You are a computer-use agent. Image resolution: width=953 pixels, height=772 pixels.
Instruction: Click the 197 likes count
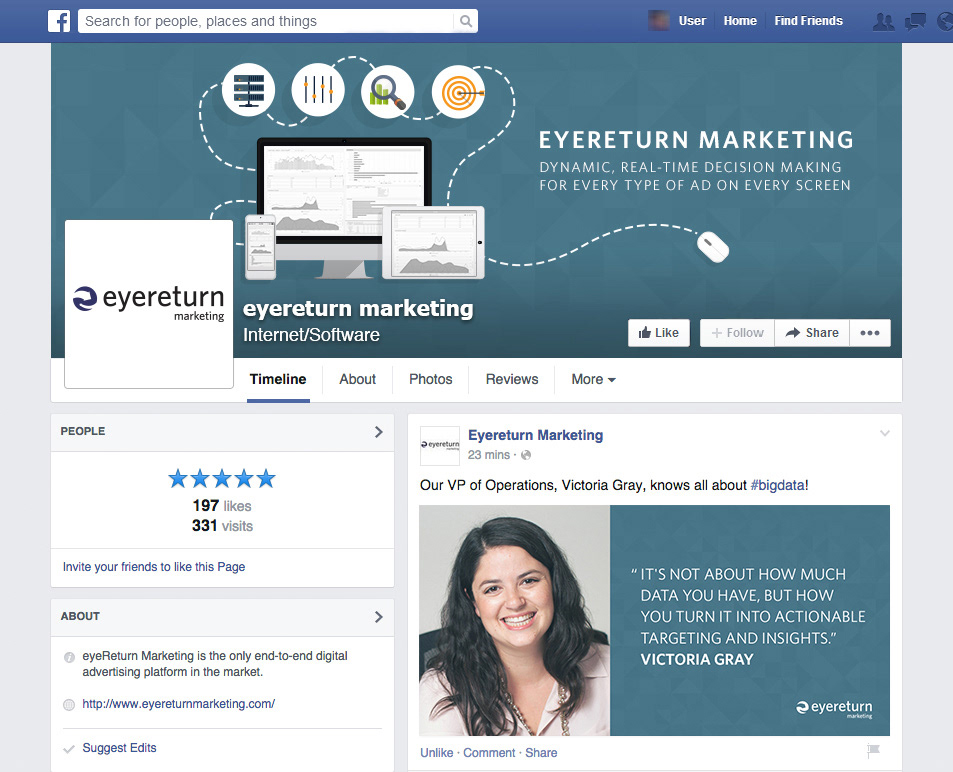pos(222,506)
